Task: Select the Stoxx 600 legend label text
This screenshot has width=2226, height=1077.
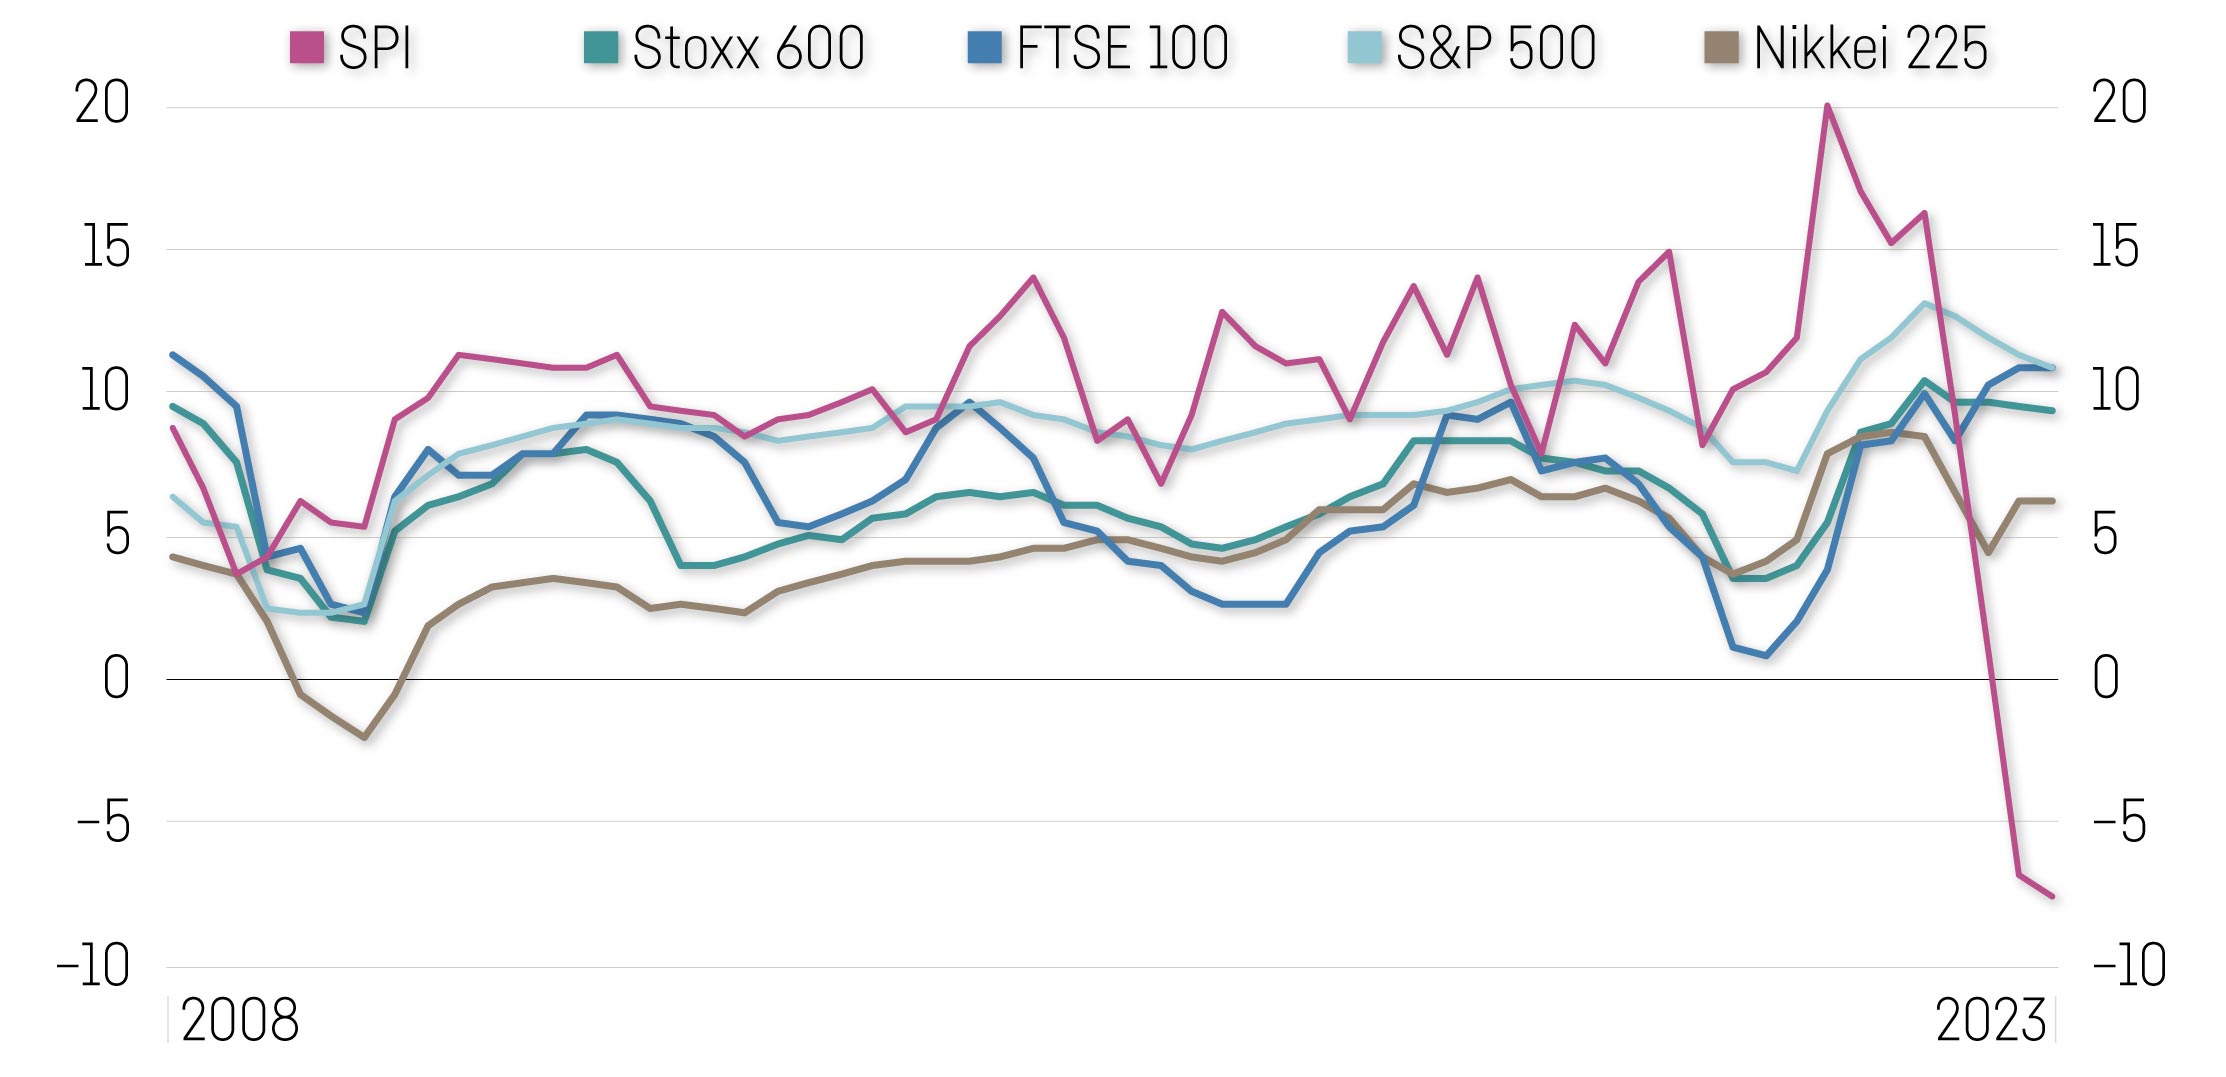Action: (x=748, y=48)
